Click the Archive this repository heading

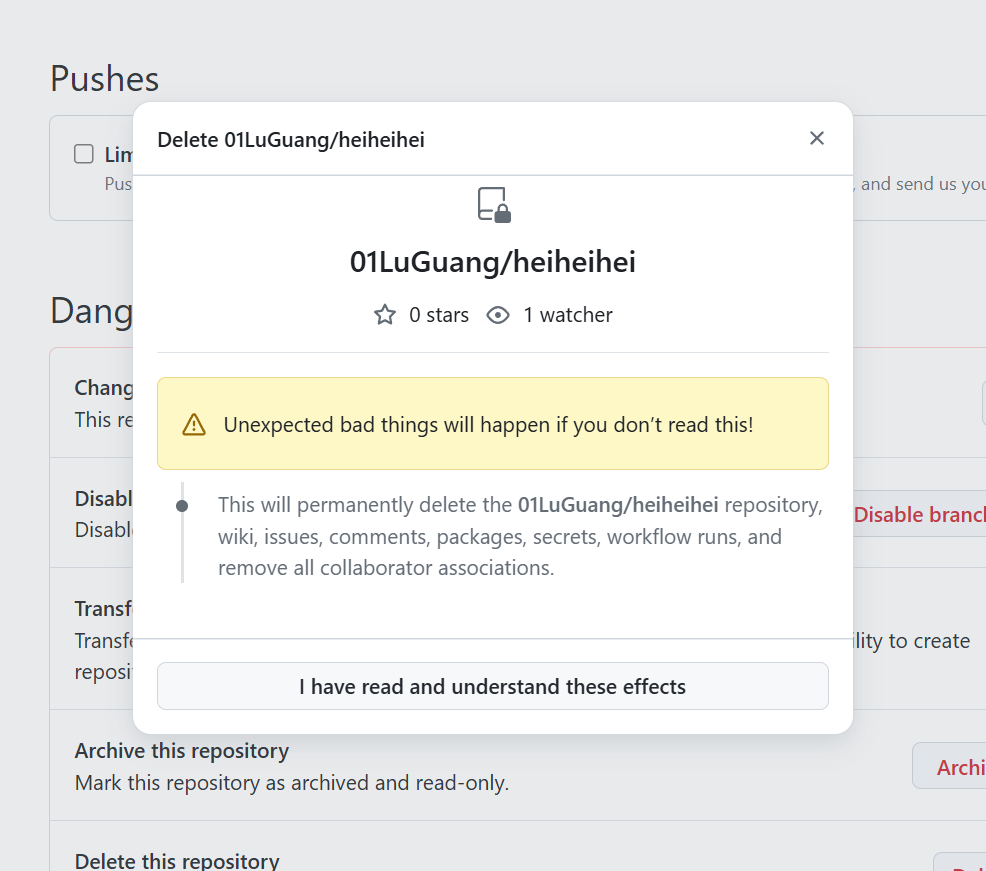[182, 751]
